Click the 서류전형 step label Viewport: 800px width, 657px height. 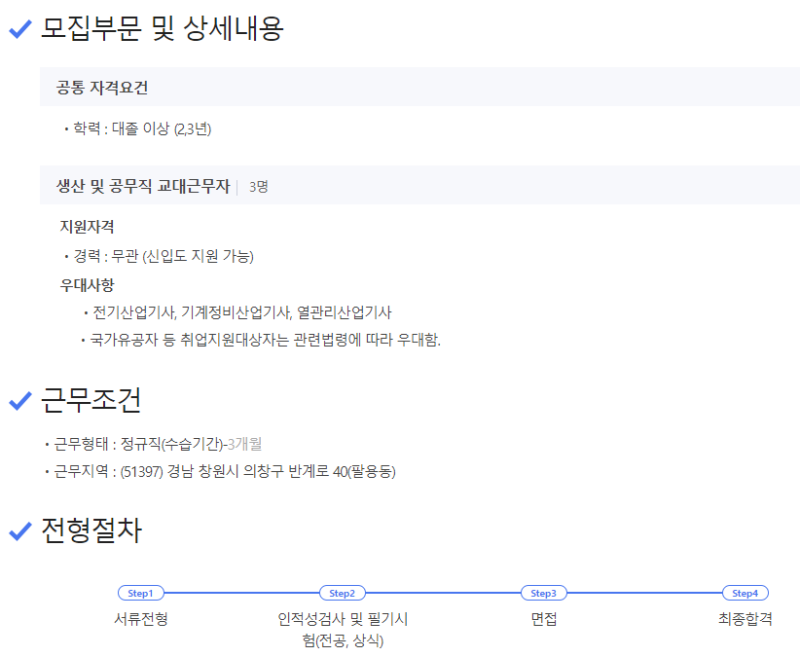pyautogui.click(x=141, y=619)
